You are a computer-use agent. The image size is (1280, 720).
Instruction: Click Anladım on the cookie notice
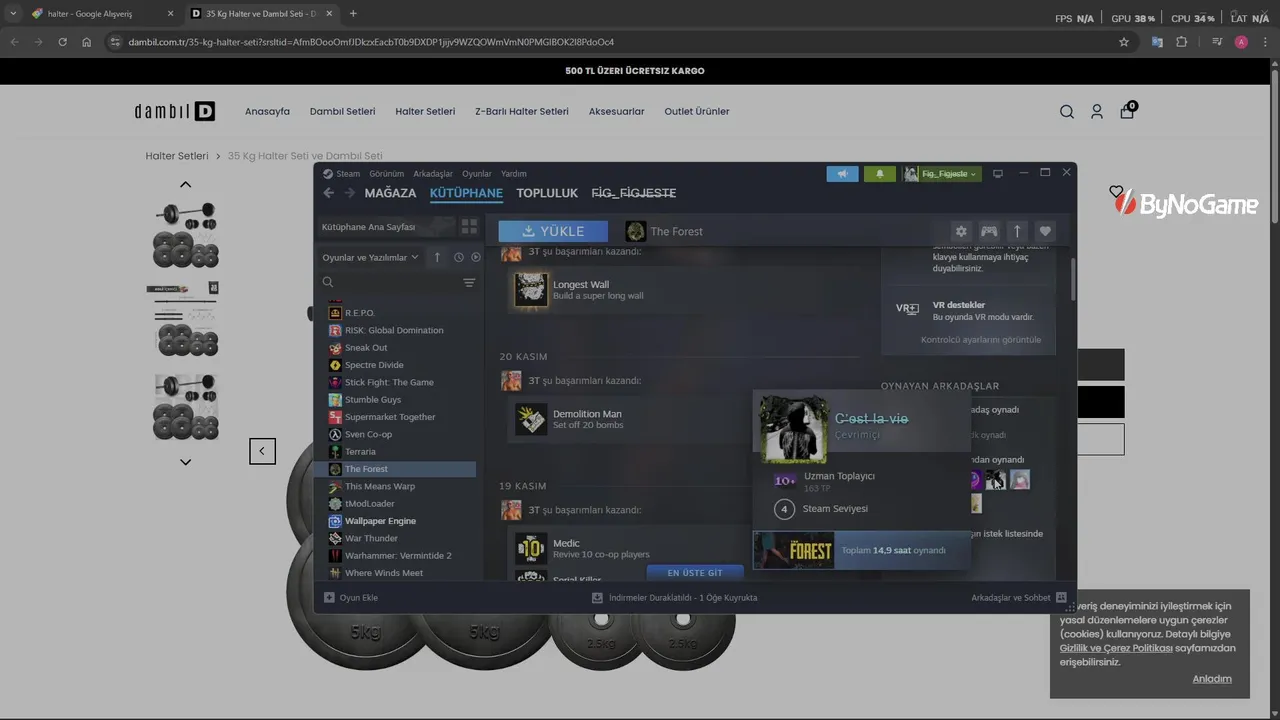(x=1212, y=679)
